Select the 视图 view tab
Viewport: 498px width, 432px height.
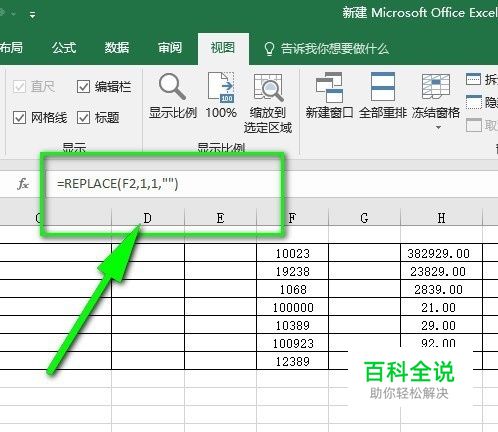pyautogui.click(x=223, y=48)
